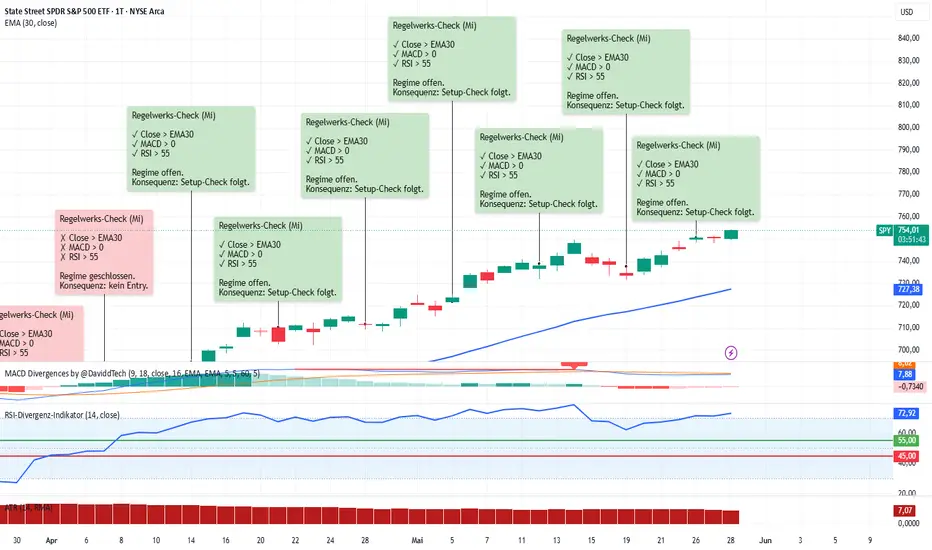Click the '19' date on the time axis
This screenshot has width=932, height=550.
[x=626, y=540]
